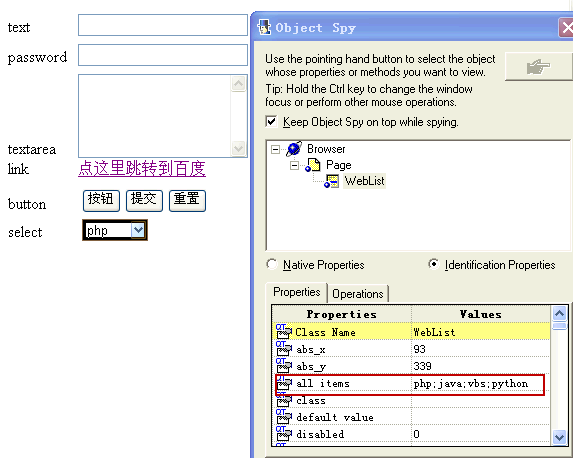Click the 重置 reset button

(x=187, y=201)
